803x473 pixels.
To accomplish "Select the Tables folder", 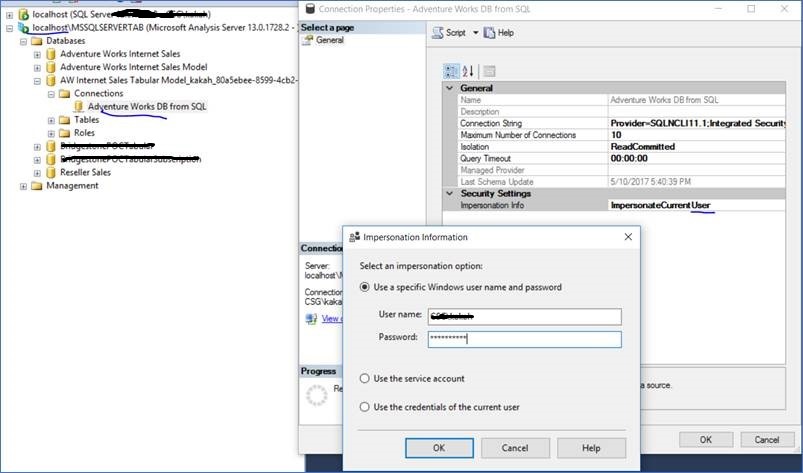I will pos(87,120).
